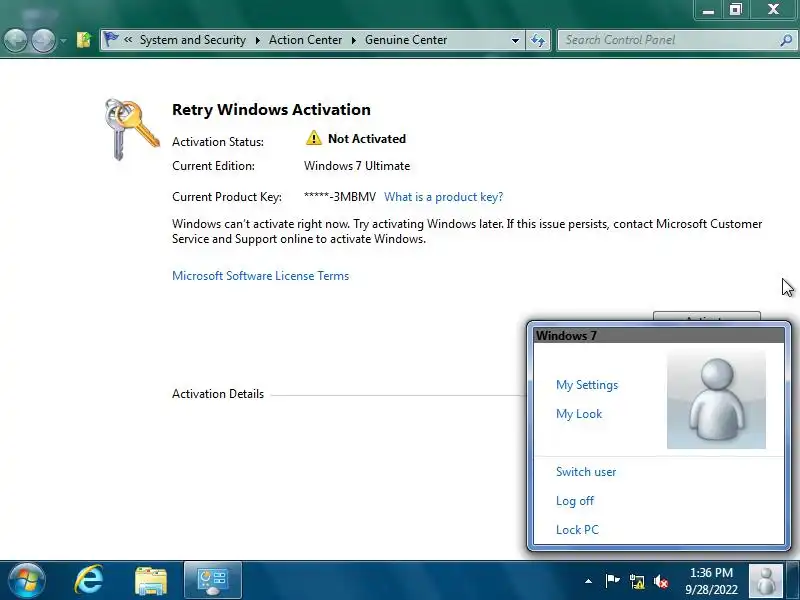Expand arrow after Action Center
This screenshot has width=800, height=600.
tap(354, 40)
